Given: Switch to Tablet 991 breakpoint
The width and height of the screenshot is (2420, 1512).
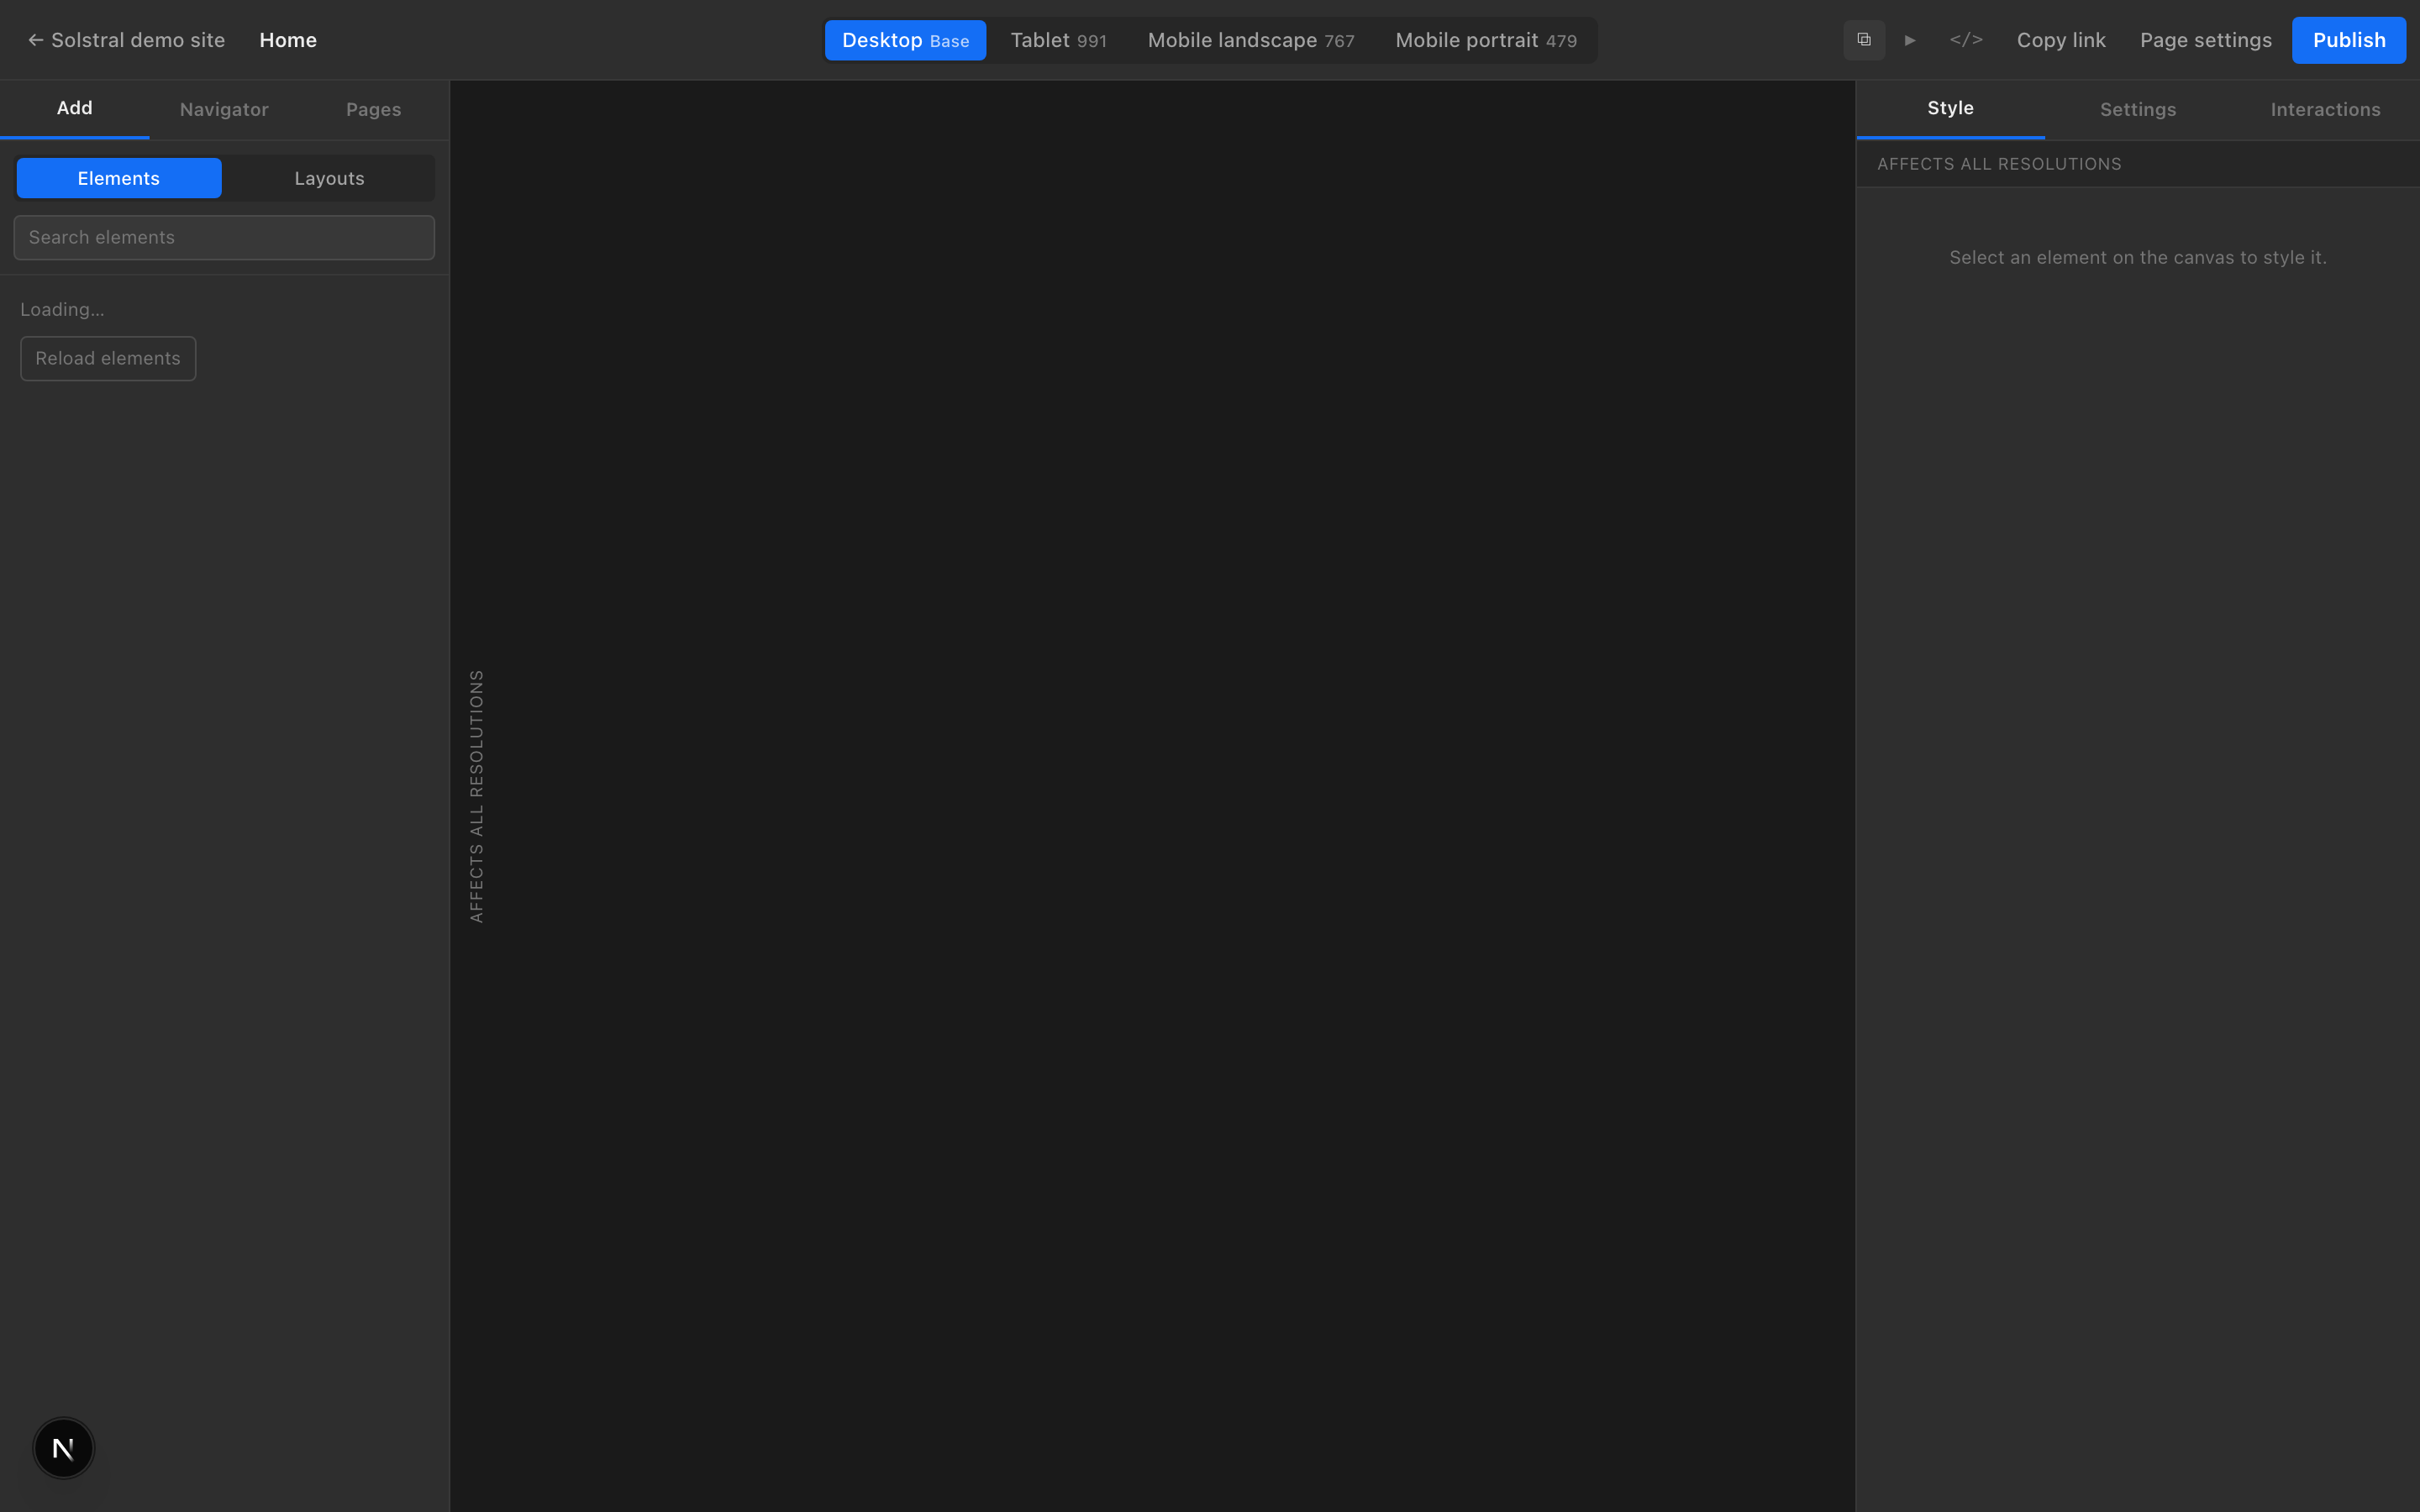Looking at the screenshot, I should click(x=1058, y=40).
